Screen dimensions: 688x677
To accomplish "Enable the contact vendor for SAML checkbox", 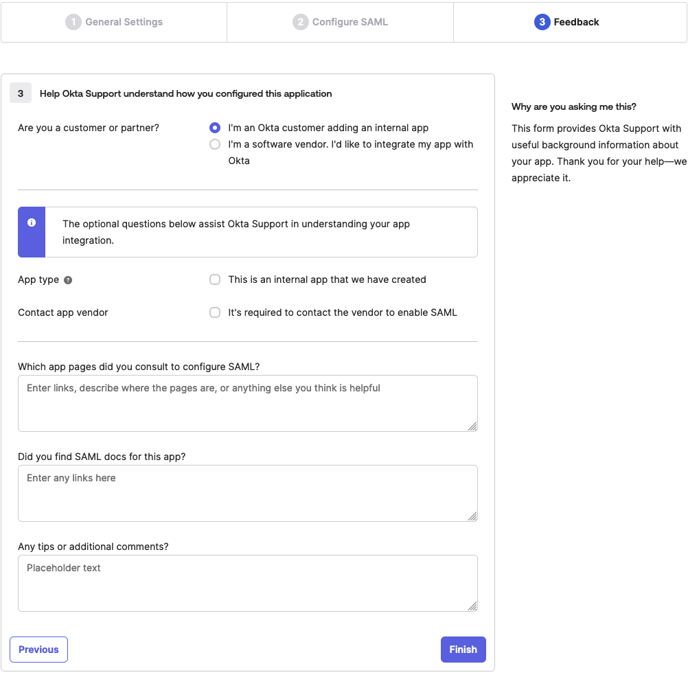I will pos(215,313).
